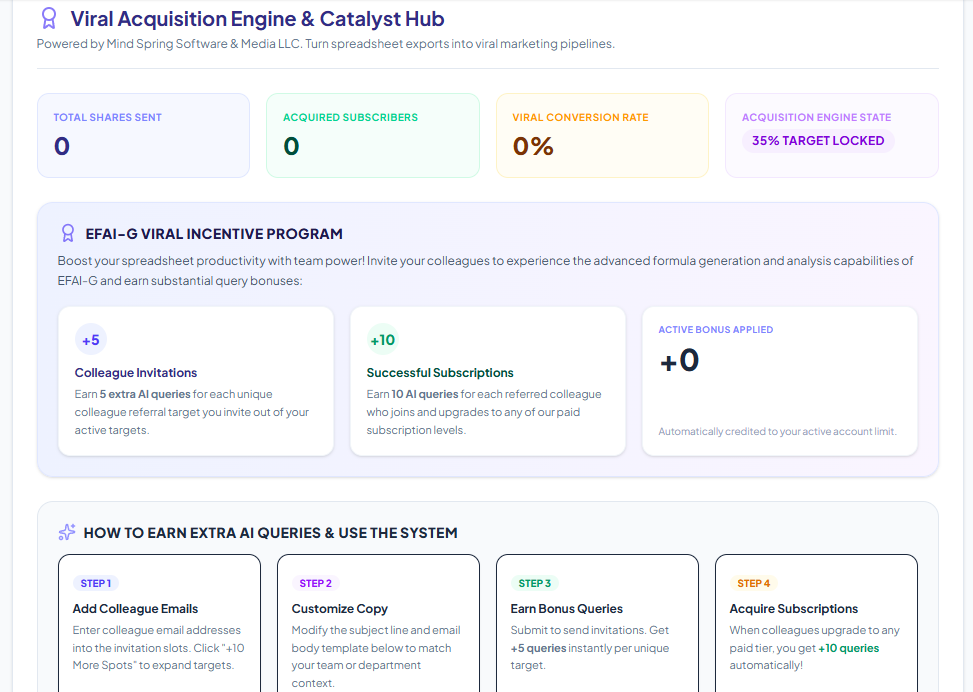Click the Acquire Subscriptions step title
The image size is (973, 692).
pyautogui.click(x=794, y=609)
